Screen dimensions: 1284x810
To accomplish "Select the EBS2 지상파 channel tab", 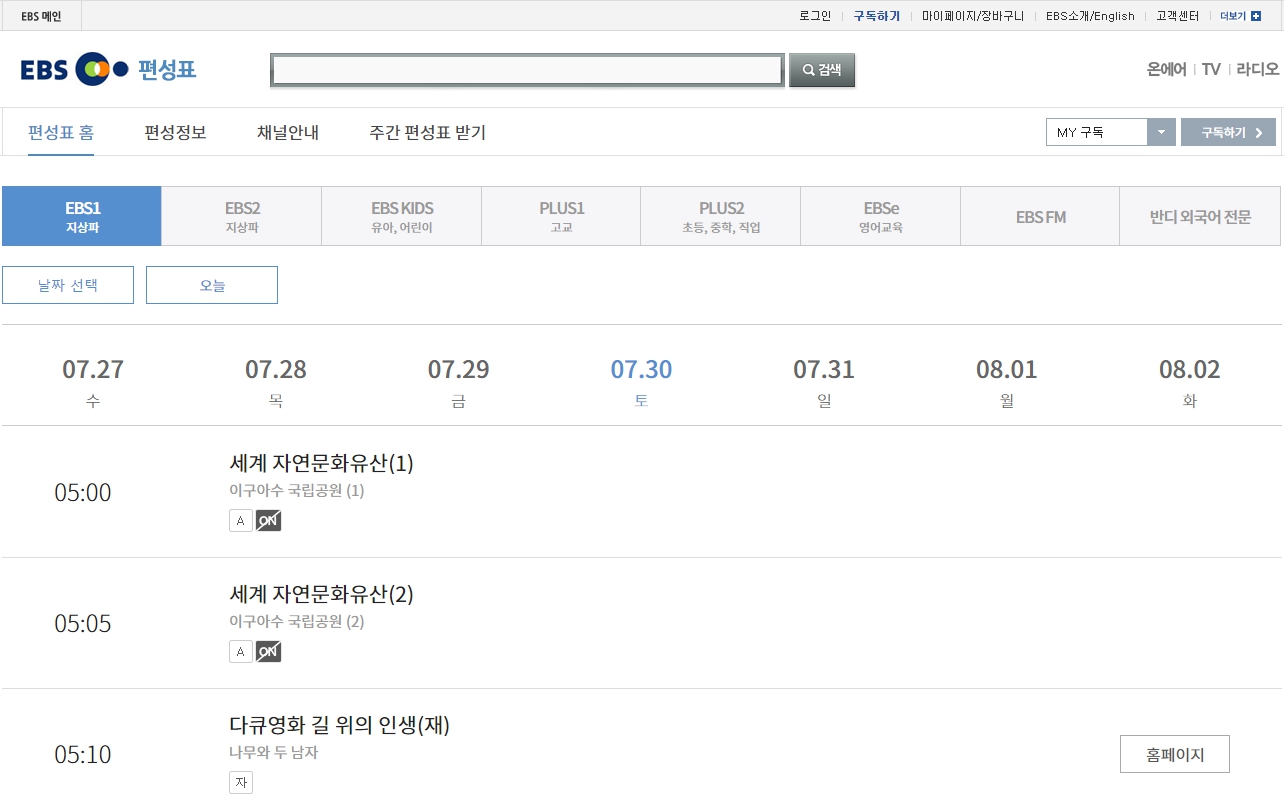I will pos(242,216).
